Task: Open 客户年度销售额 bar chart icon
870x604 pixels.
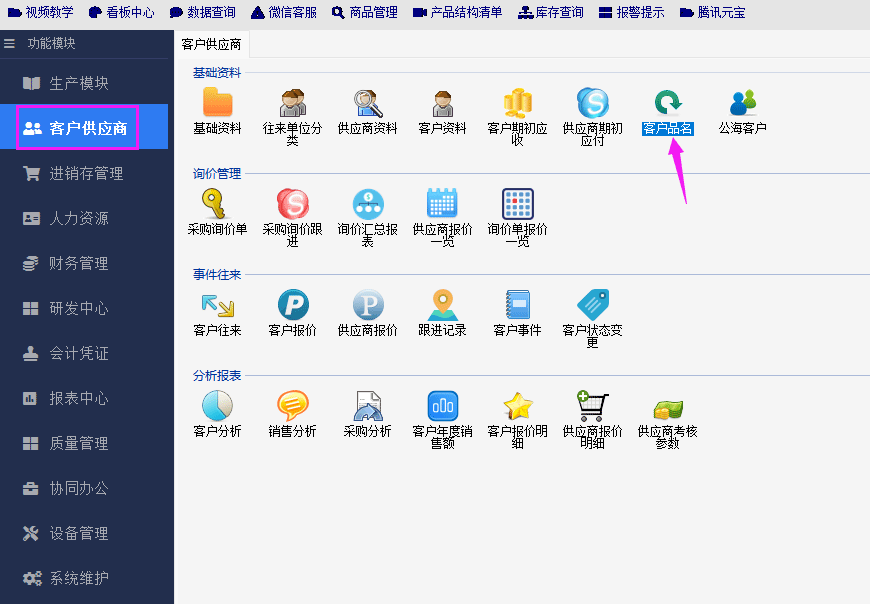Action: click(442, 406)
